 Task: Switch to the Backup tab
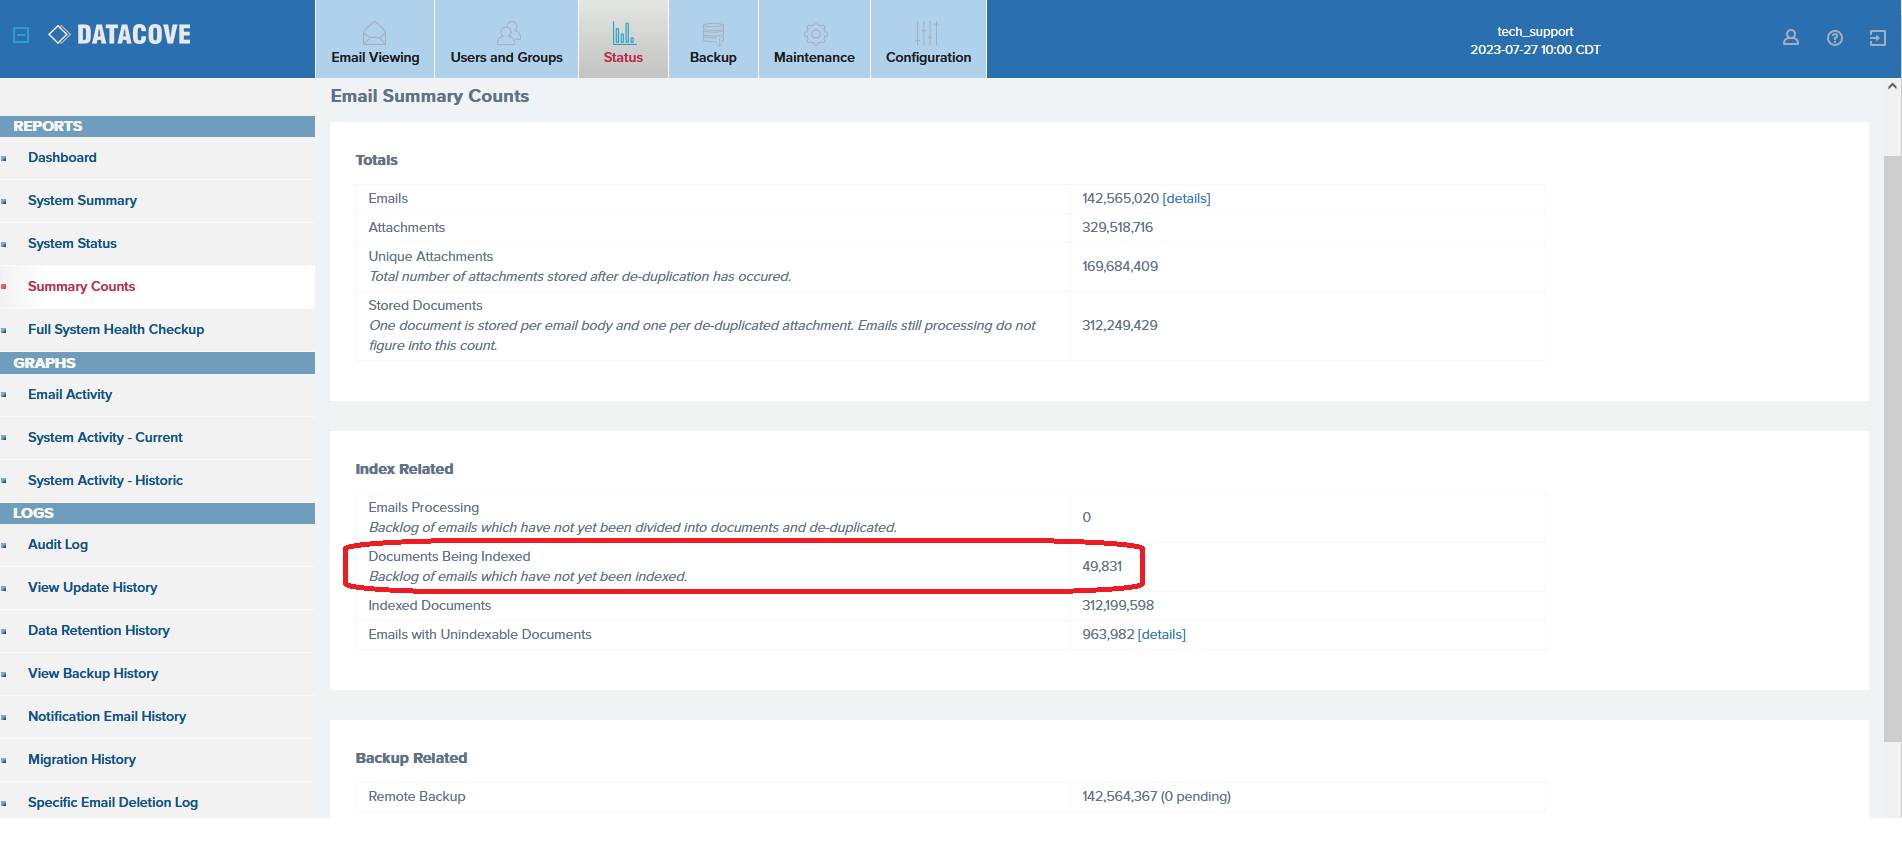713,44
